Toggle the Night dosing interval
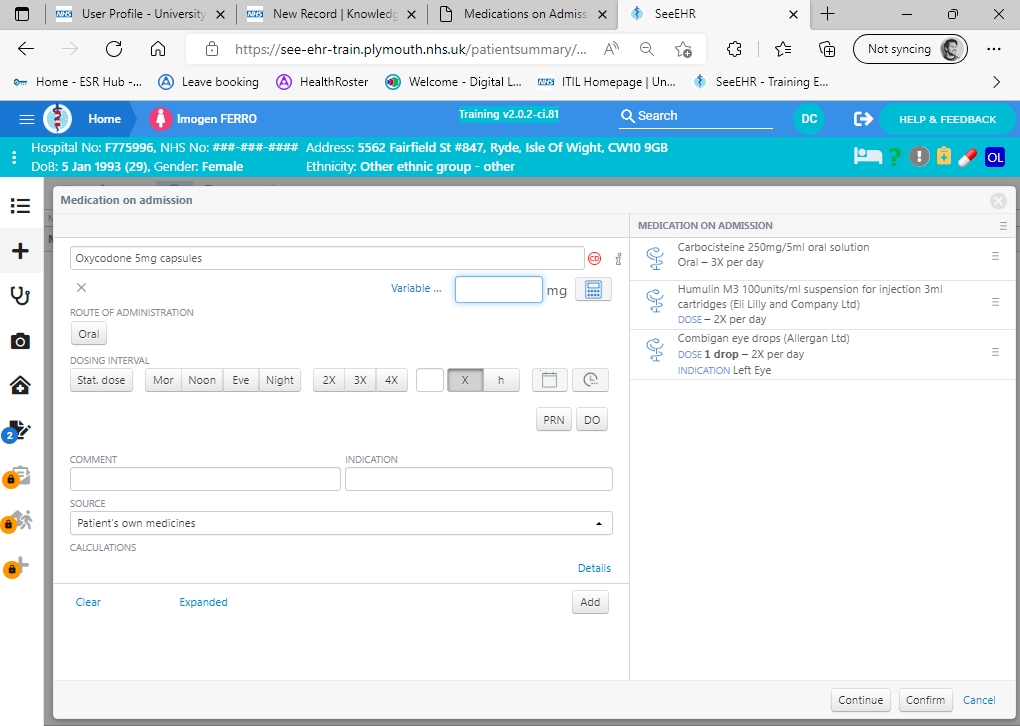Screen dimensions: 1020x726 [x=280, y=380]
